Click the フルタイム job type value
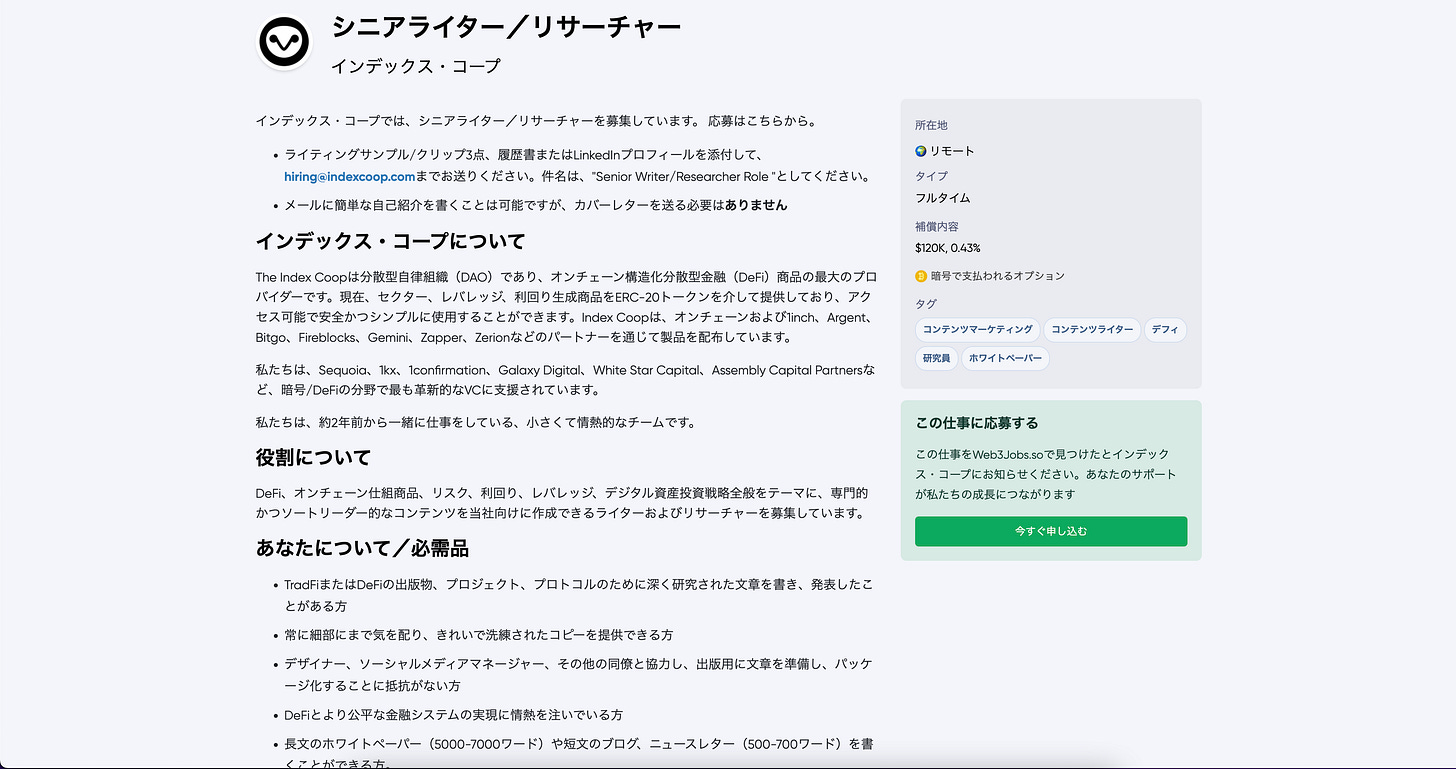The image size is (1456, 769). (942, 198)
